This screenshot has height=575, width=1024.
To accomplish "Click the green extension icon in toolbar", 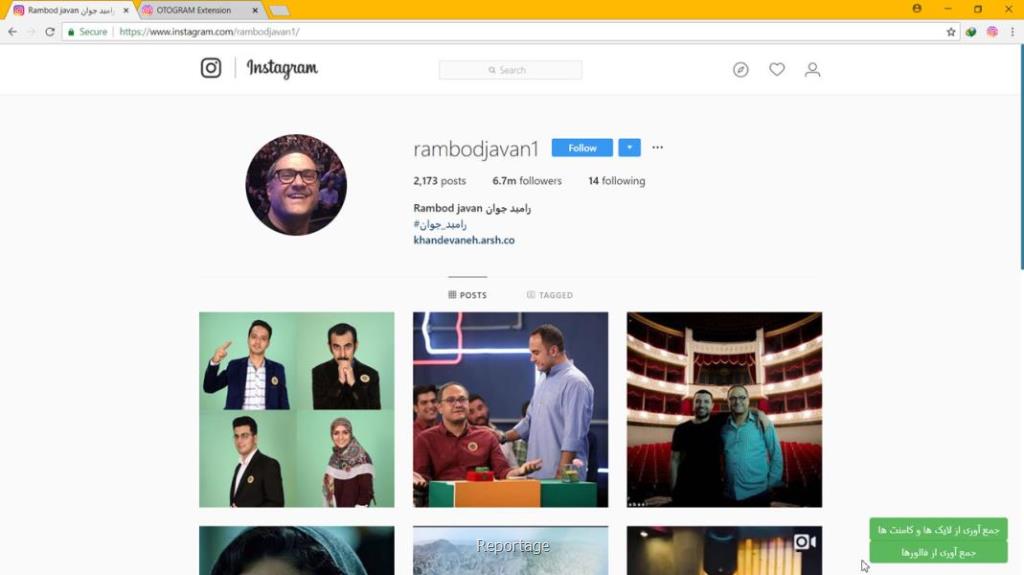I will click(x=971, y=31).
